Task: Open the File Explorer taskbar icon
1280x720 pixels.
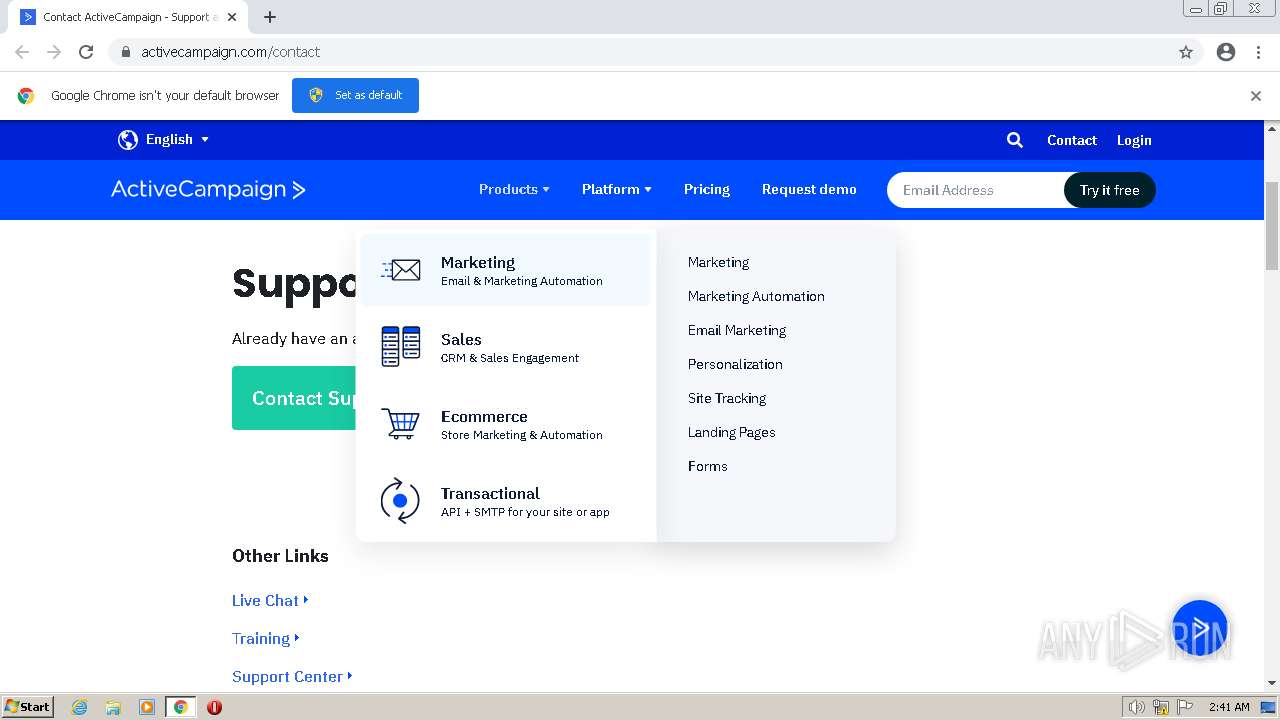Action: (x=113, y=707)
